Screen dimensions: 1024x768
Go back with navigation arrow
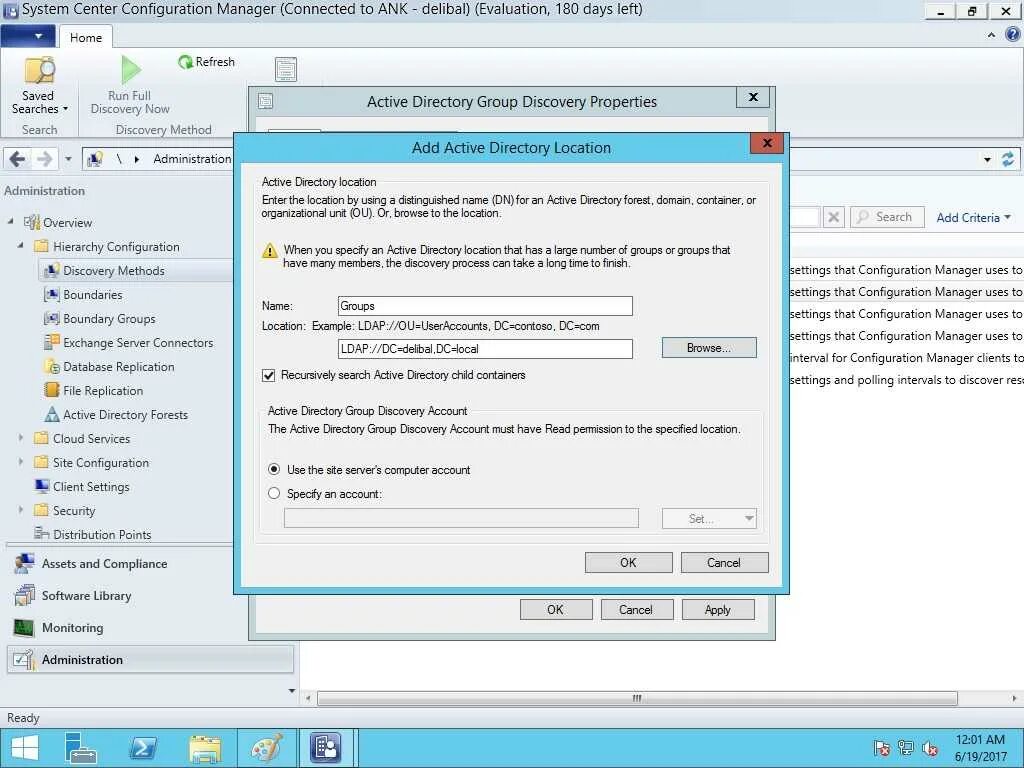pyautogui.click(x=18, y=159)
